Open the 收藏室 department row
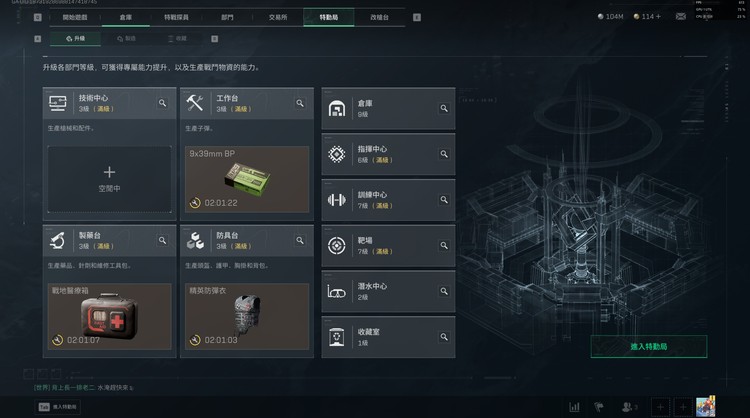Viewport: 750px width, 418px height. [388, 337]
